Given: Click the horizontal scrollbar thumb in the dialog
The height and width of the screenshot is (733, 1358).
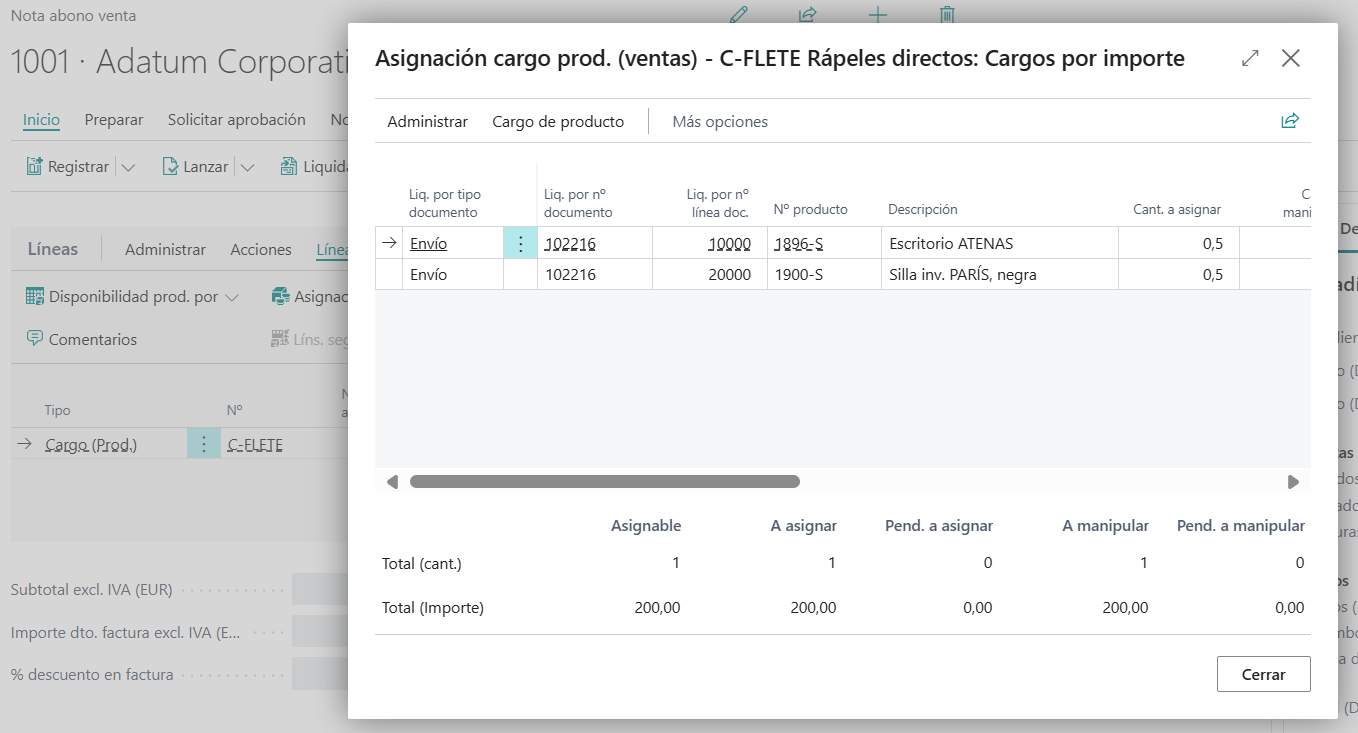Looking at the screenshot, I should coord(605,482).
